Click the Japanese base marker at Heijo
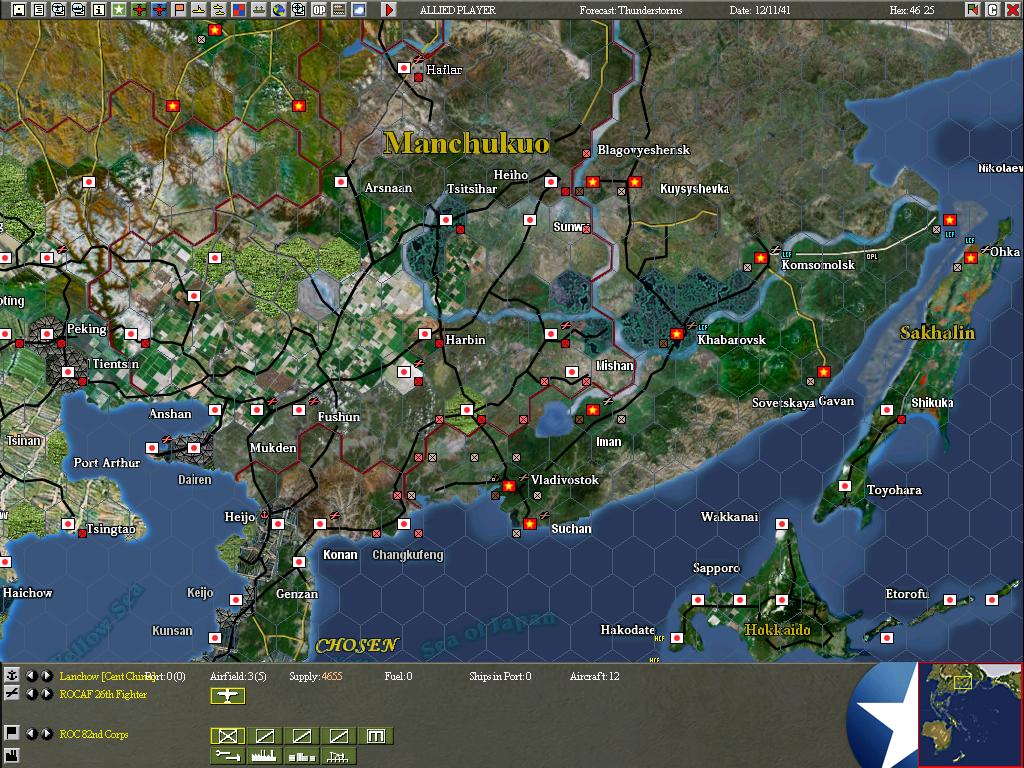Viewport: 1024px width, 768px height. [278, 524]
